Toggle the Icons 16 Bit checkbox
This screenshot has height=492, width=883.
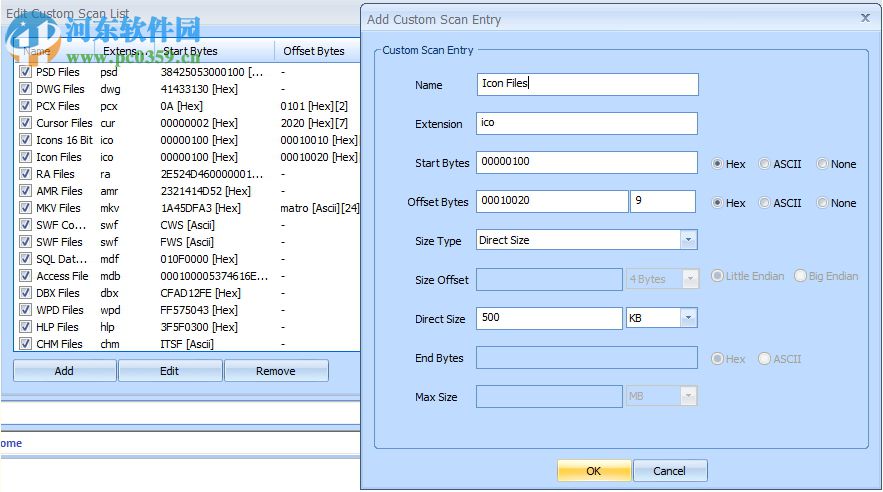25,140
